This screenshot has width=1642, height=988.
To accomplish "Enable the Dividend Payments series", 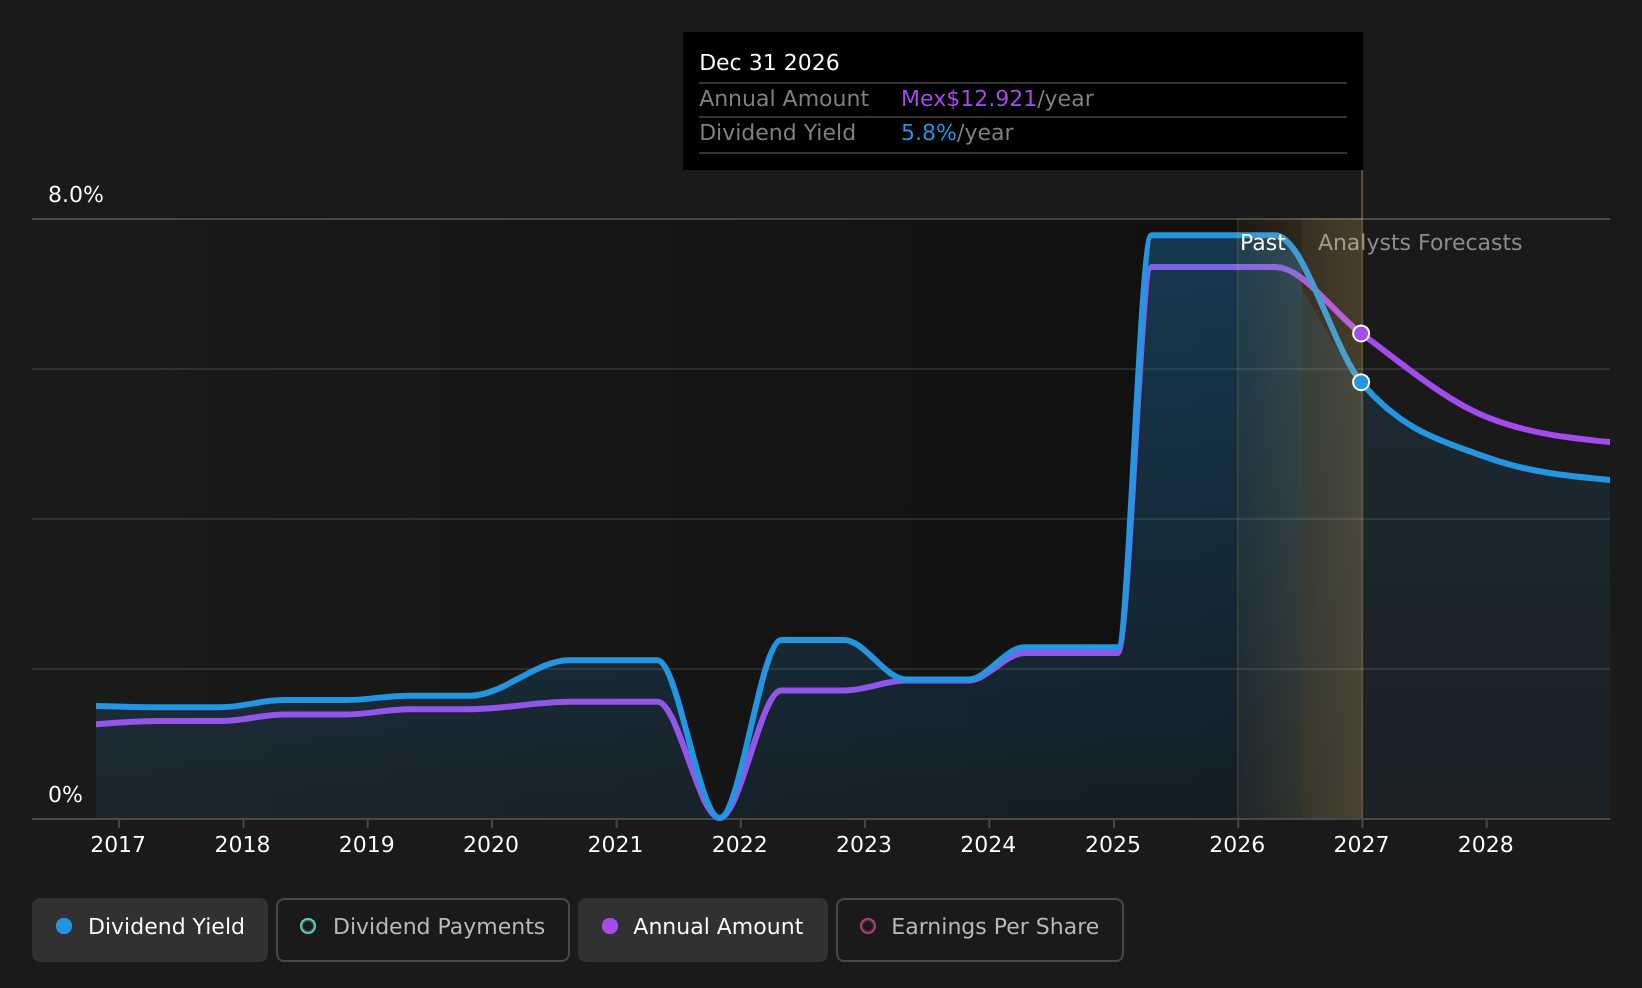I will coord(423,929).
